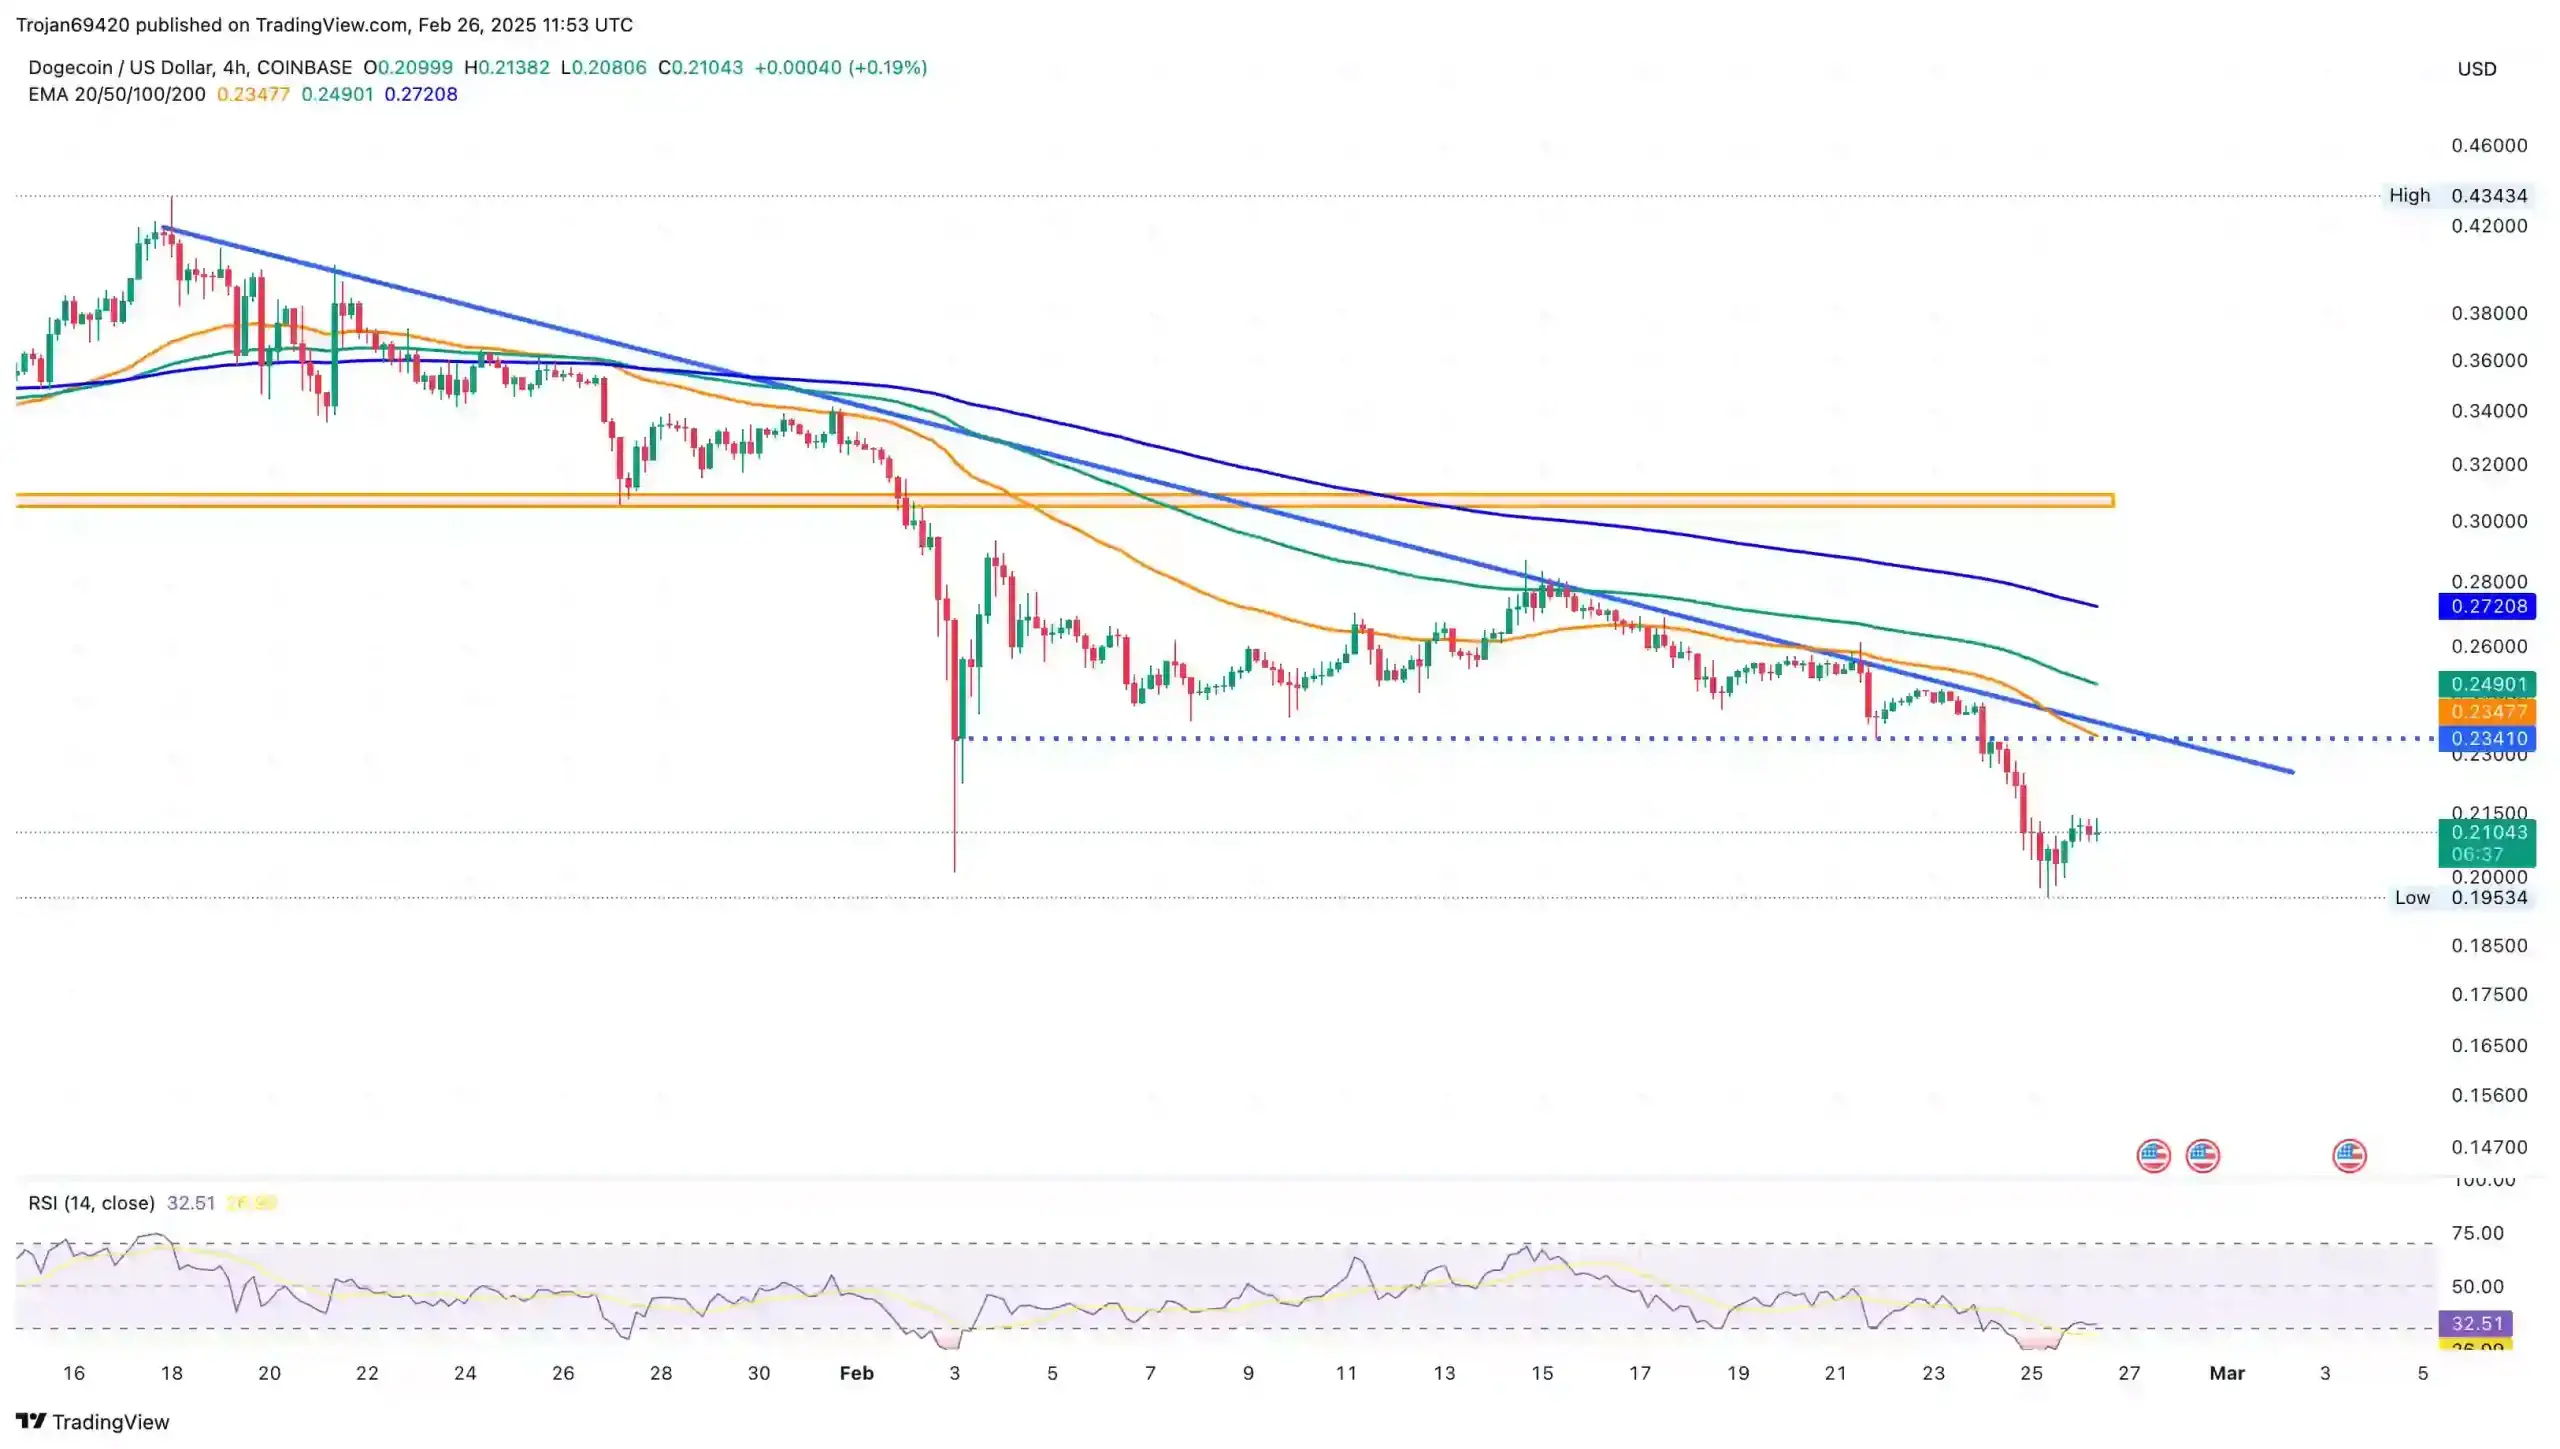Click the close value C0.21043 in header
Screen dimensions: 2560x1449
point(700,67)
